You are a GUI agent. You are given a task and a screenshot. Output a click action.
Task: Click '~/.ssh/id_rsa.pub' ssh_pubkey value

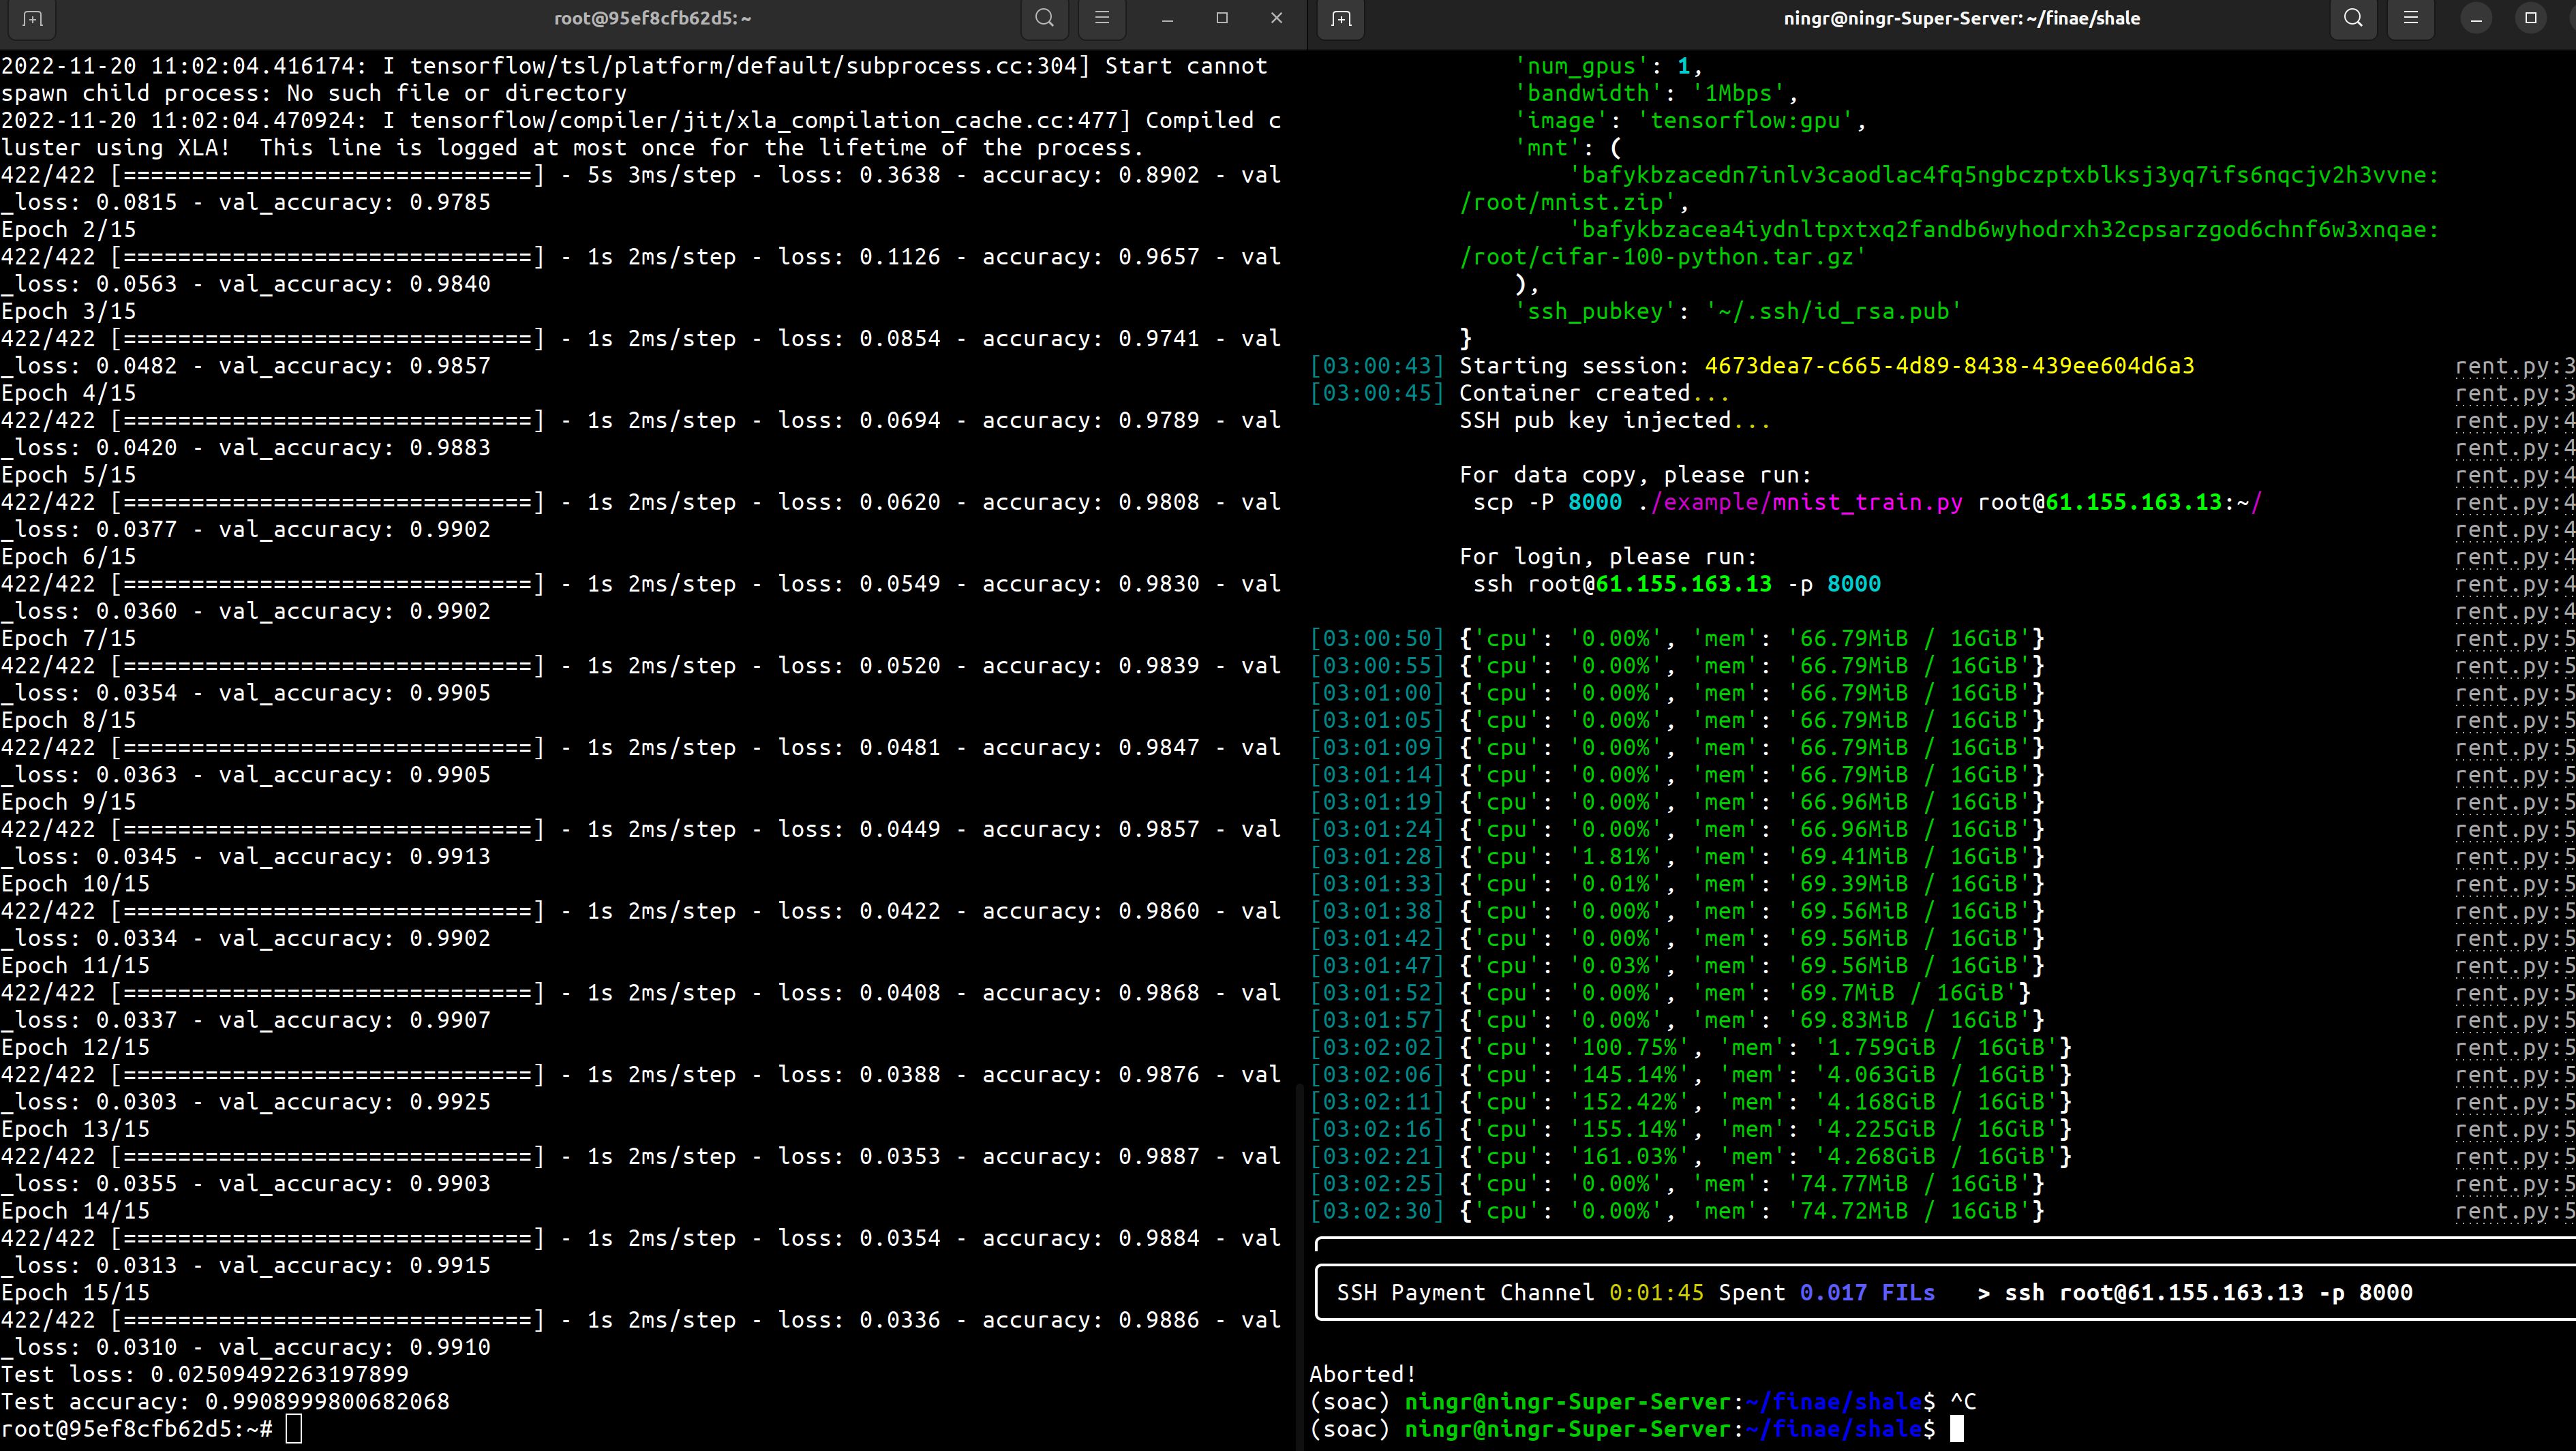pos(1833,311)
